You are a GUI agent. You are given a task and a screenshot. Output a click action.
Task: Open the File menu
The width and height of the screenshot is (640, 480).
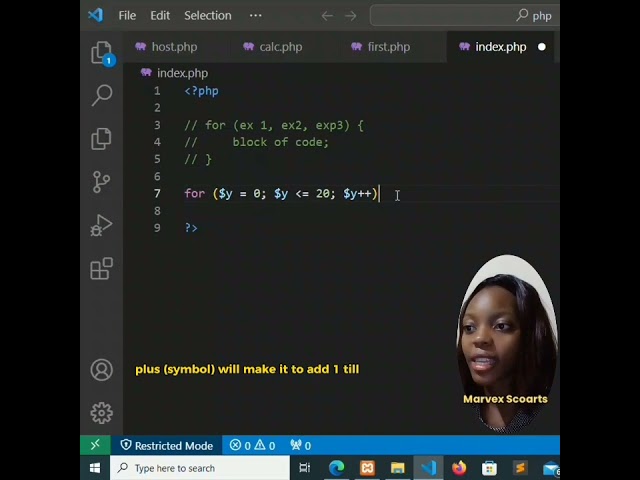[x=127, y=16]
